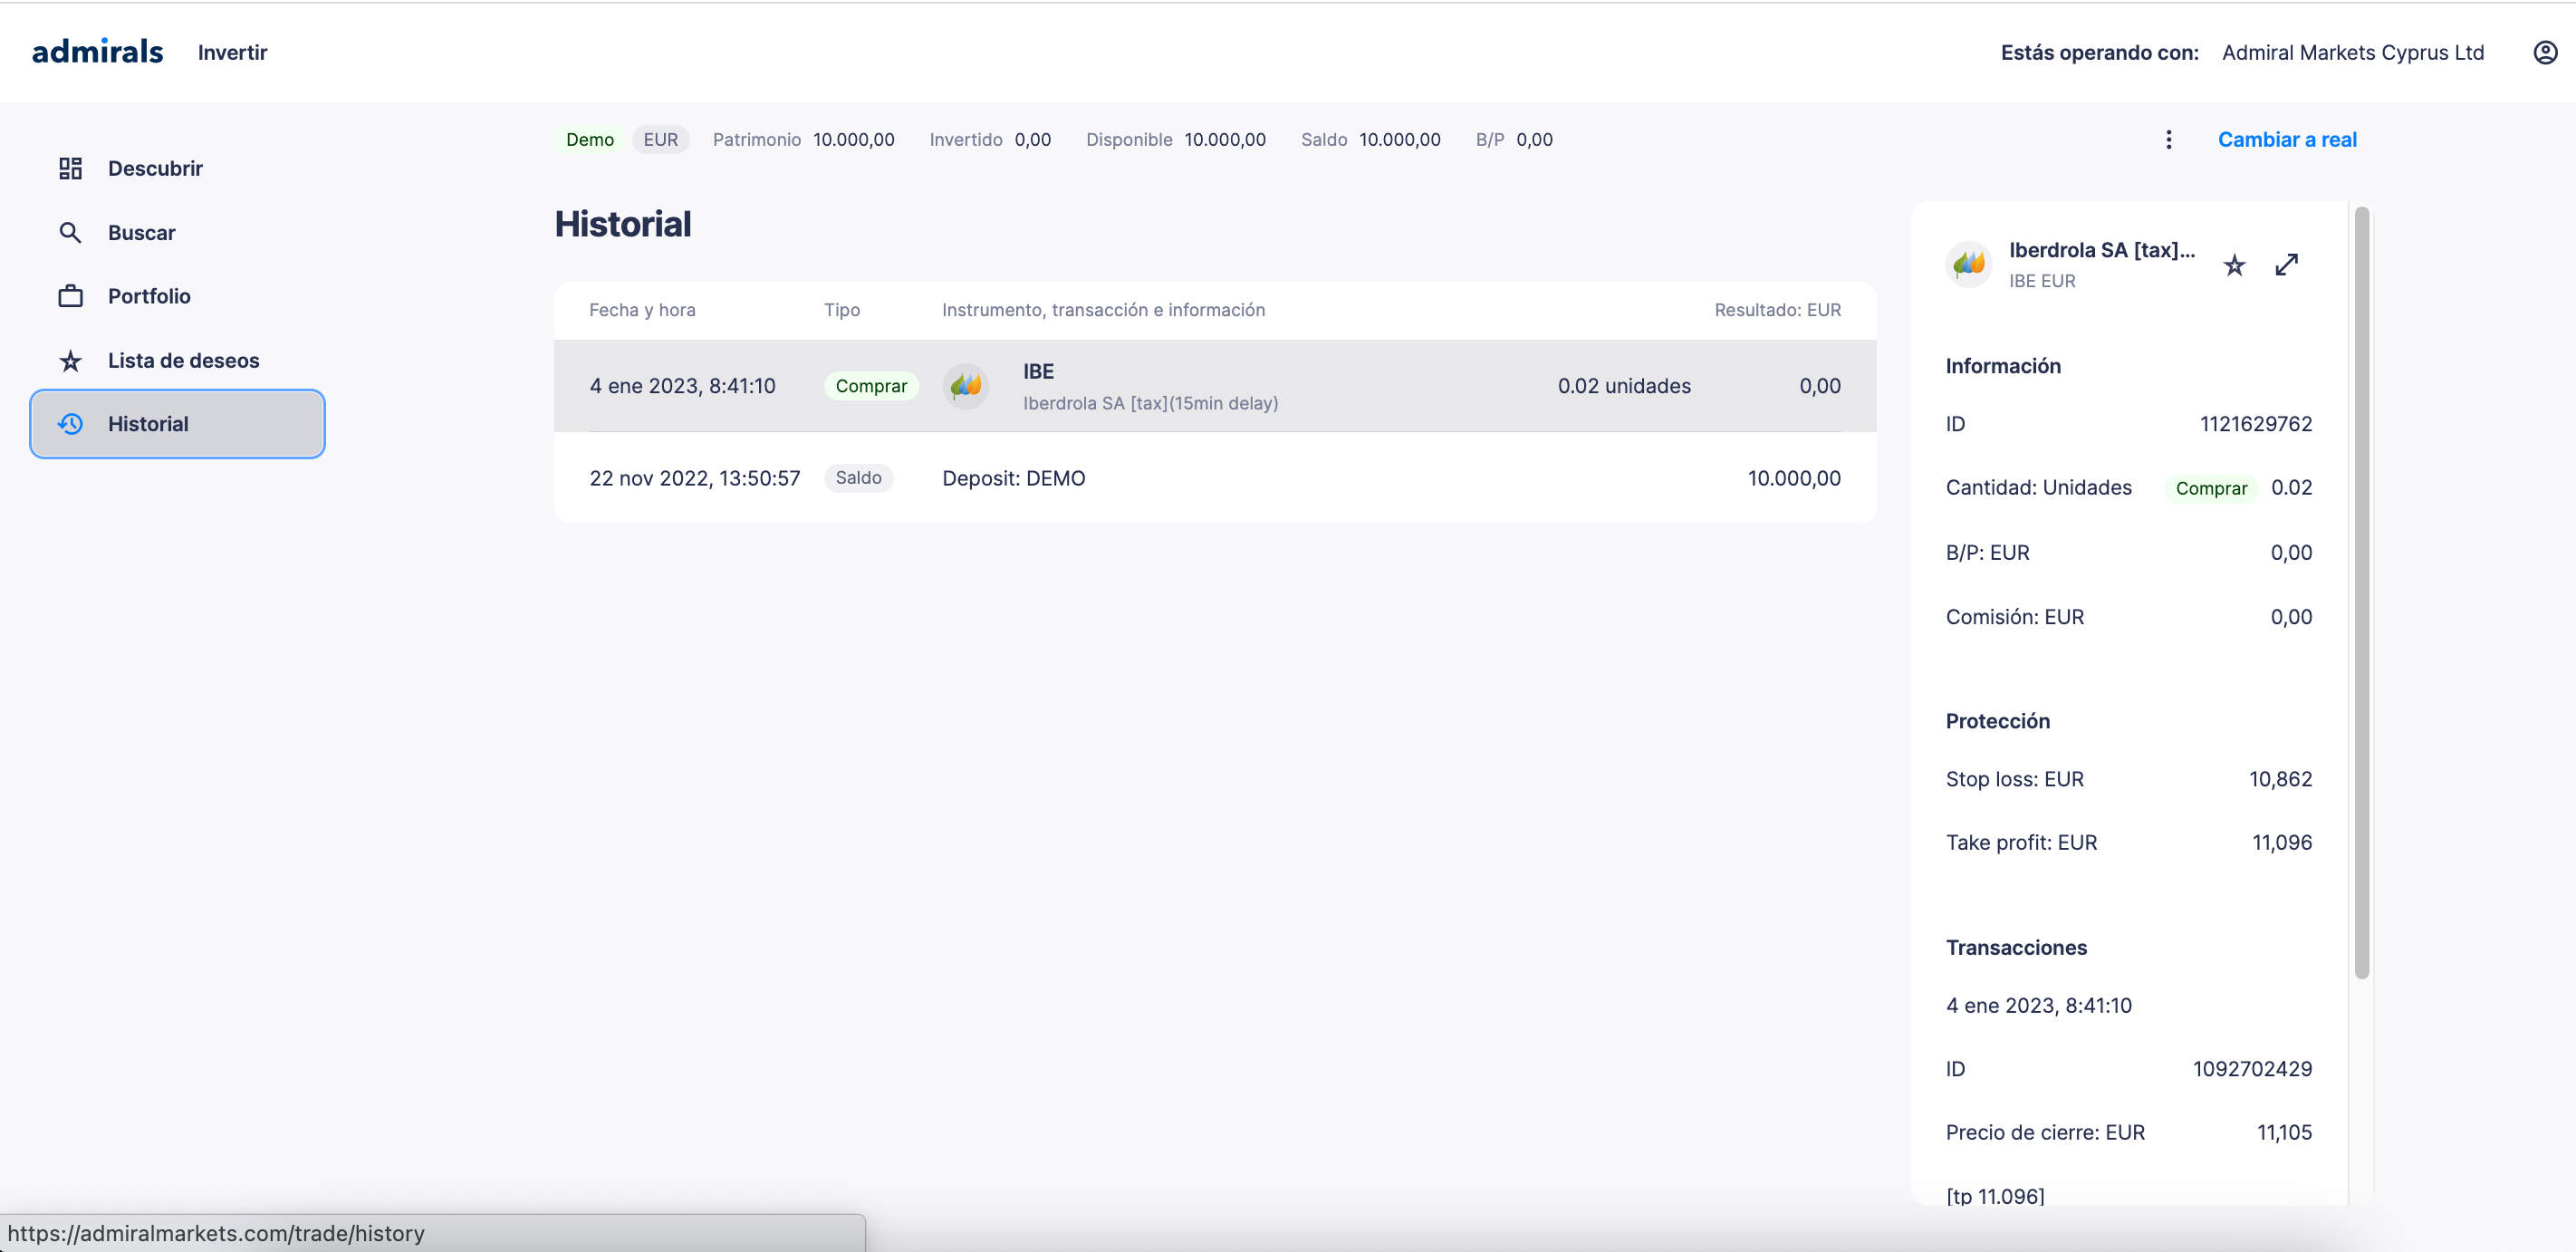Click the Lista de deseos star icon

point(70,360)
